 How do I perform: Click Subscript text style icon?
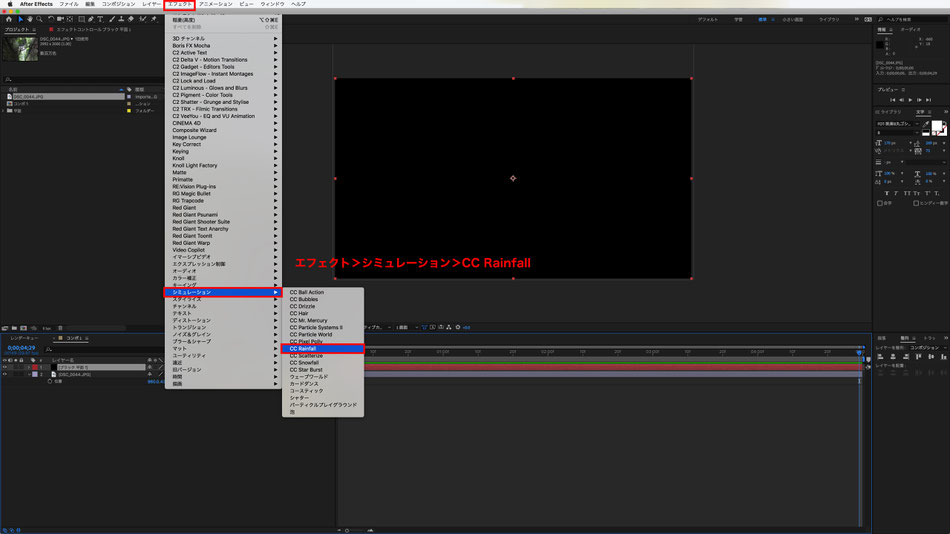937,193
